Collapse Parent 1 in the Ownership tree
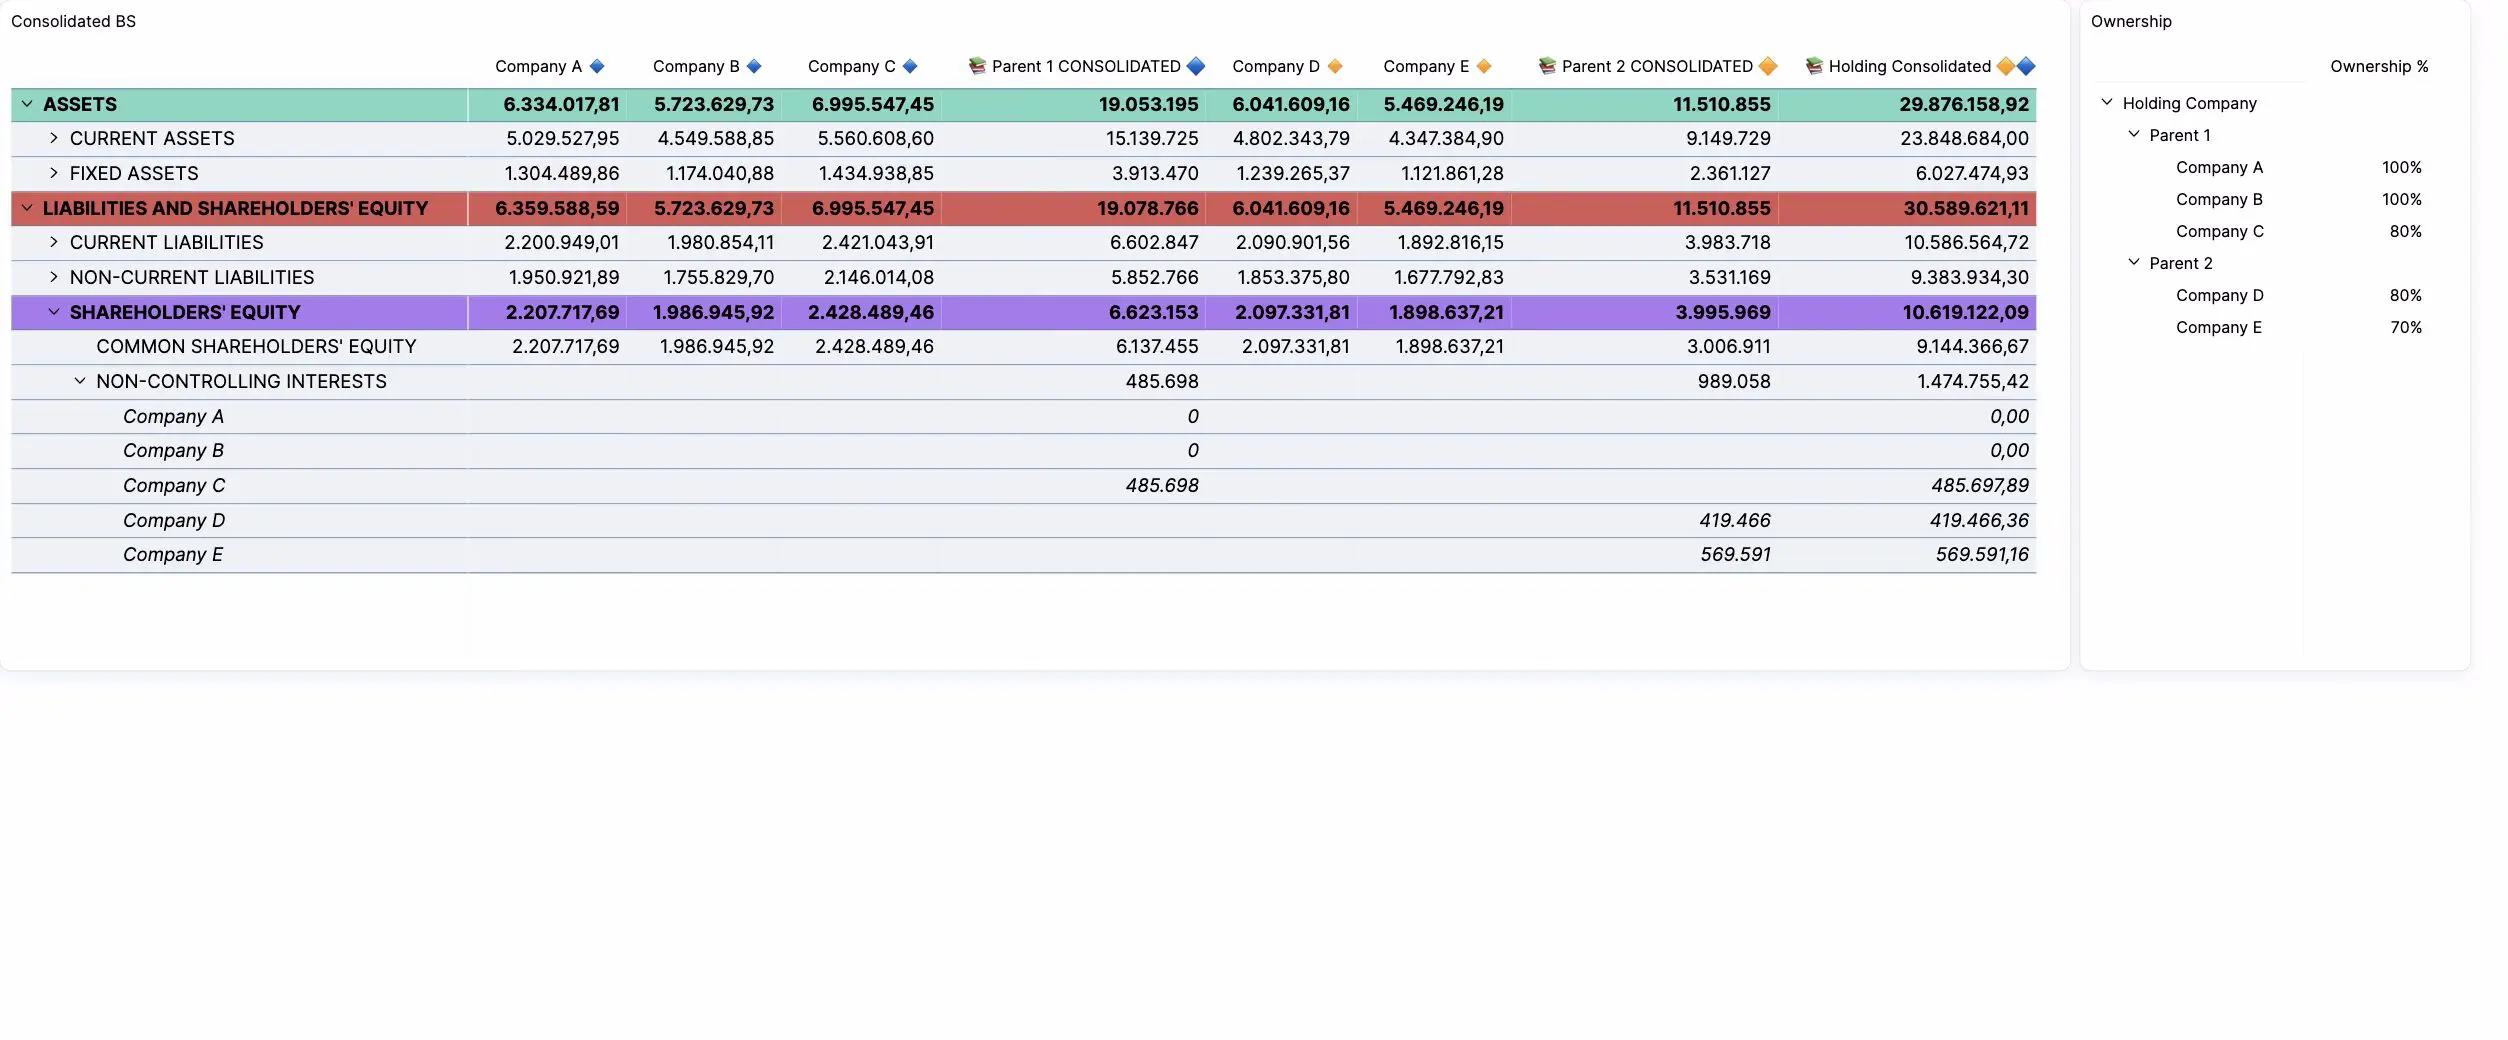2508x1040 pixels. click(x=2132, y=134)
